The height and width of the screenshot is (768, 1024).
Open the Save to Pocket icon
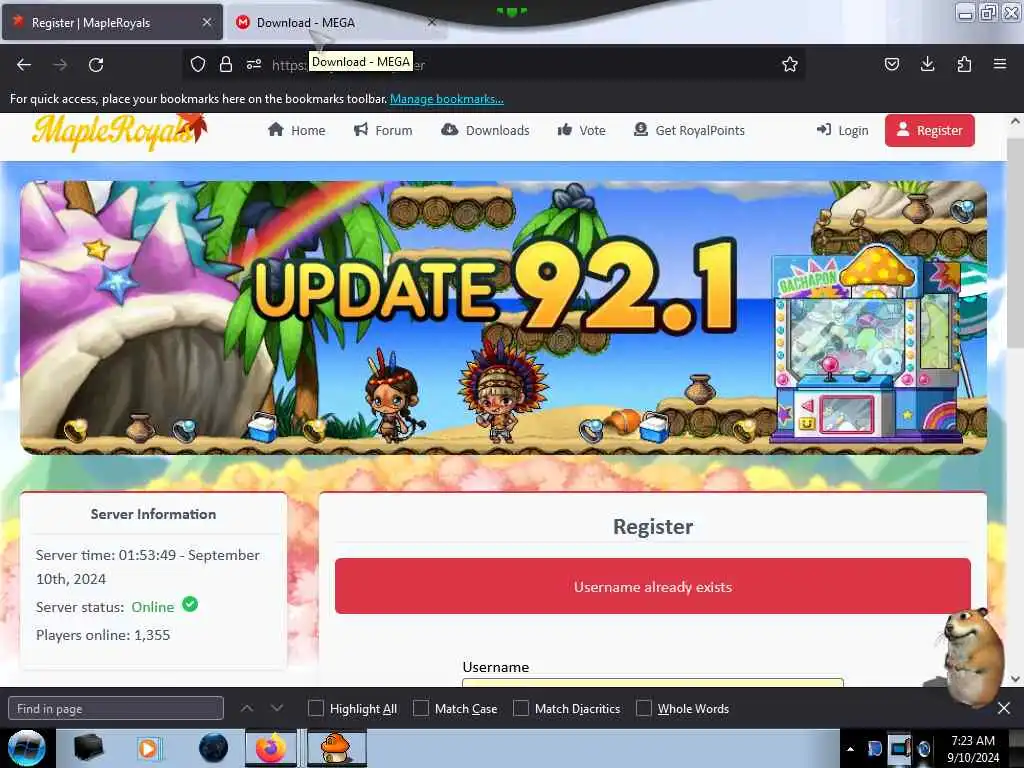tap(891, 64)
